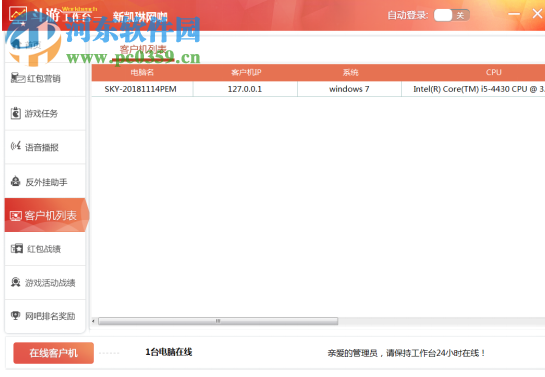Viewport: 545px width, 377px height.
Task: Click the 反外挂助手 sidebar icon
Action: coord(16,181)
